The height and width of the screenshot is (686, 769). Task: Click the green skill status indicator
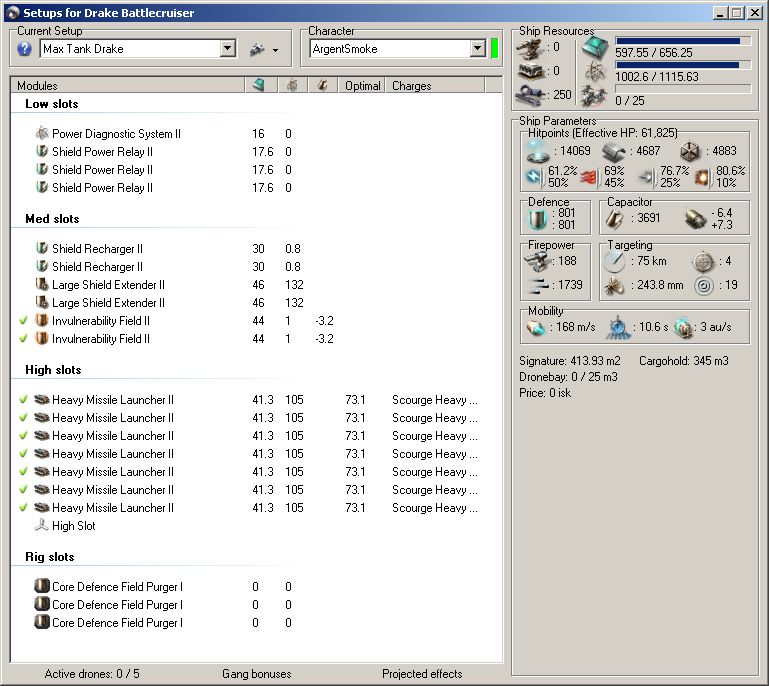[x=494, y=49]
